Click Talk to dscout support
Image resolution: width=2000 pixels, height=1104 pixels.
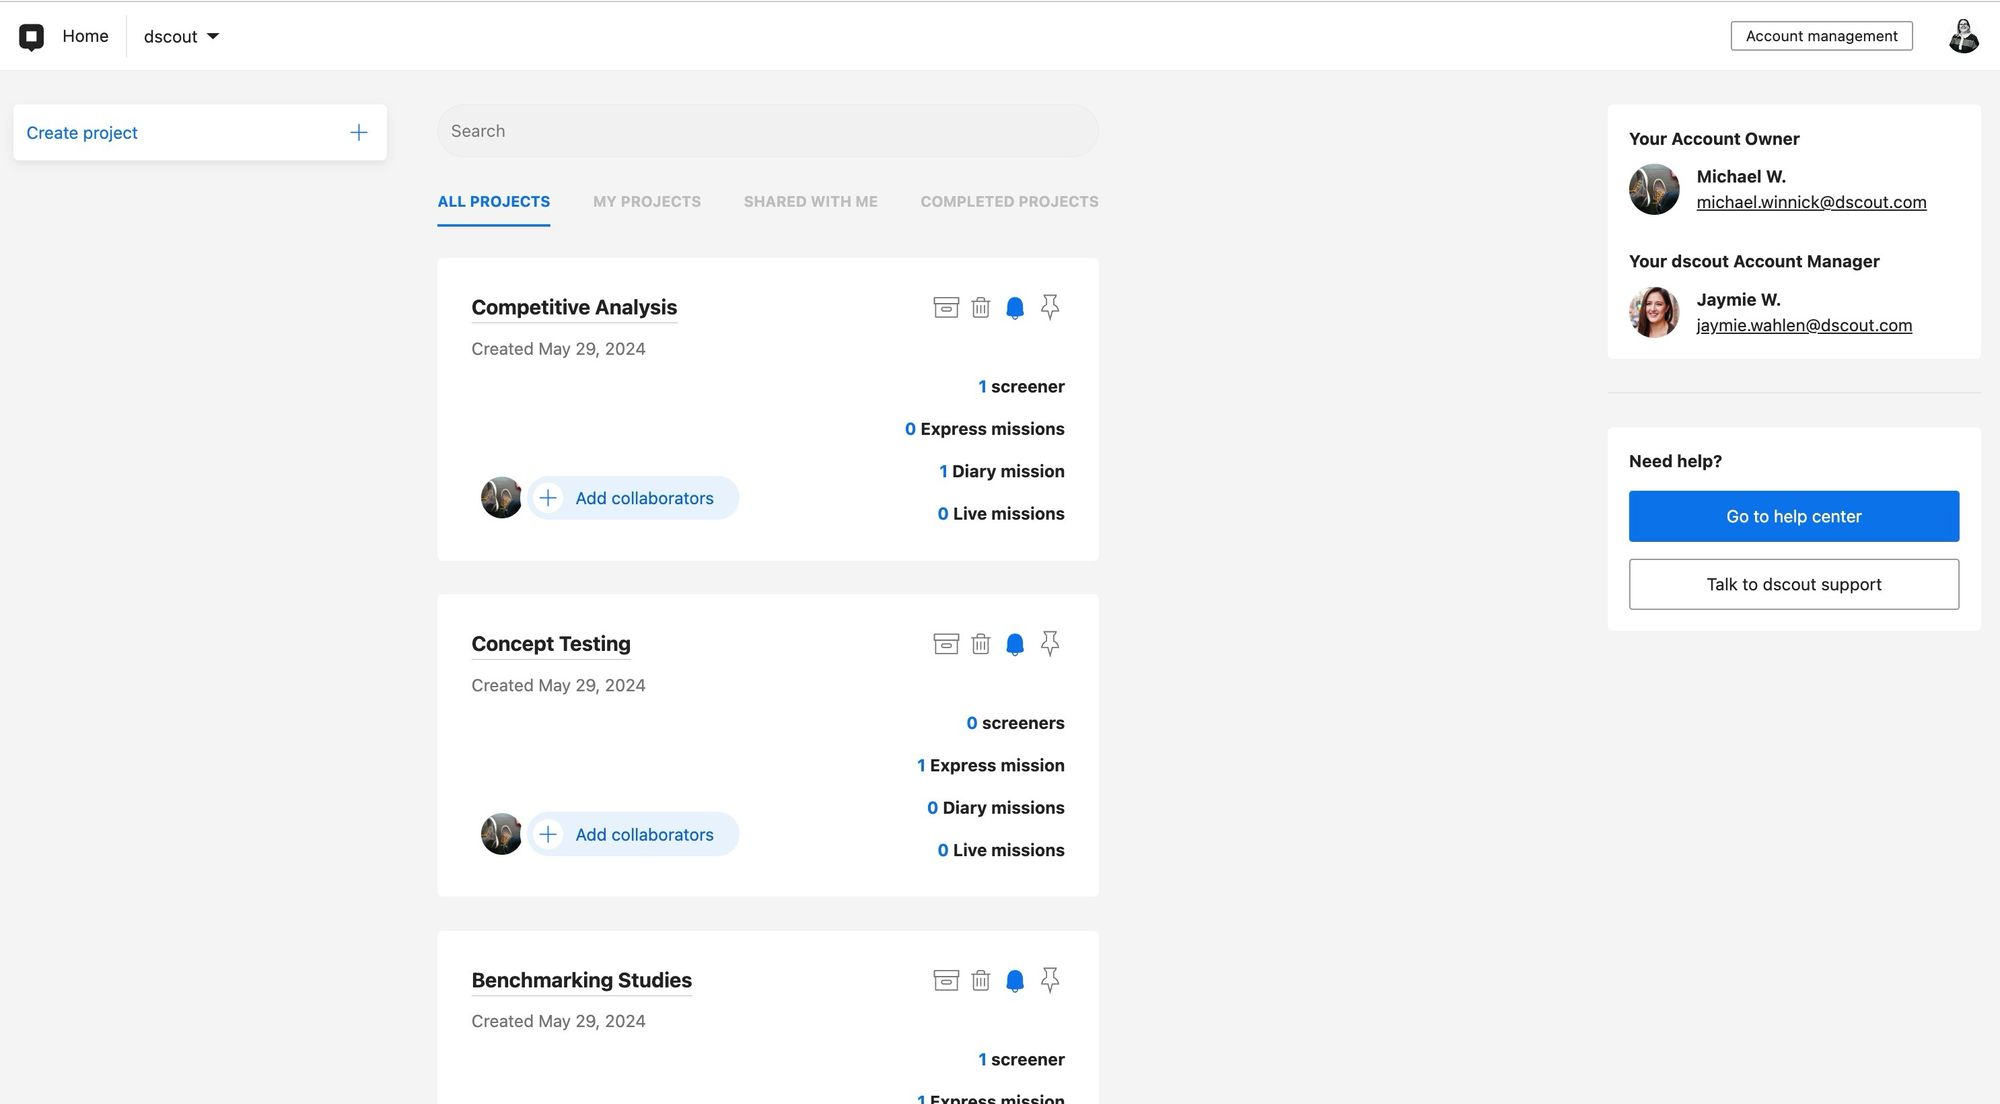1792,584
